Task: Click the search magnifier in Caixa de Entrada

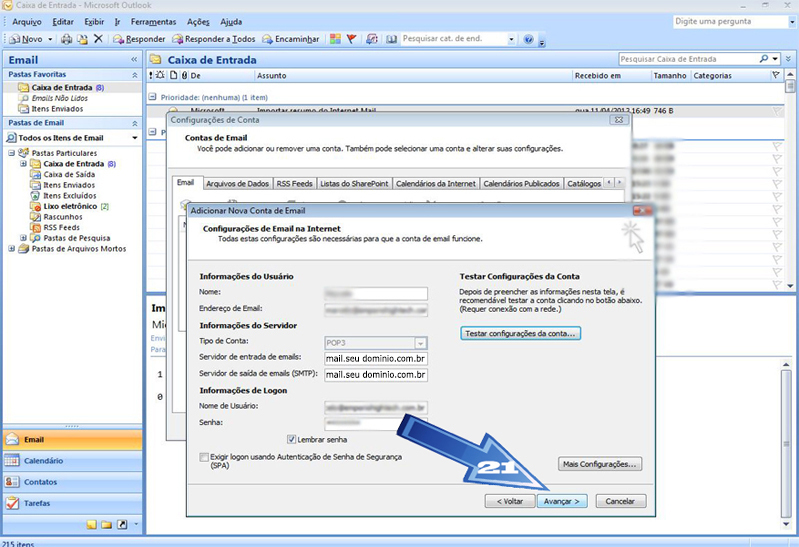Action: [x=764, y=59]
